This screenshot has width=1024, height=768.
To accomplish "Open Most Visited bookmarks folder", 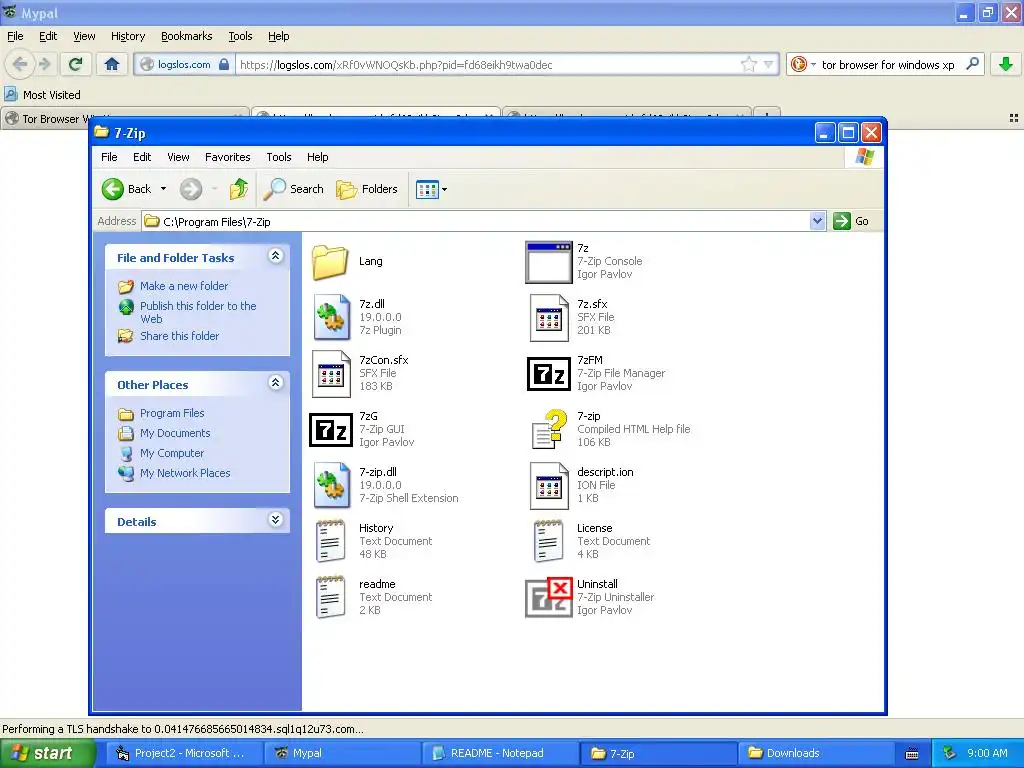I will (43, 95).
